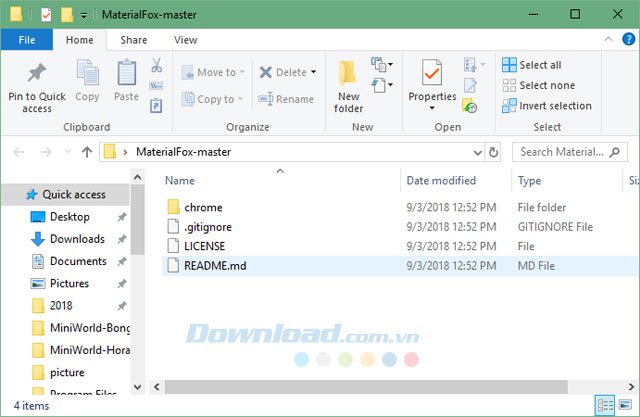Viewport: 640px width, 417px height.
Task: Click the horizontal scrollbar right arrow
Action: coord(631,386)
